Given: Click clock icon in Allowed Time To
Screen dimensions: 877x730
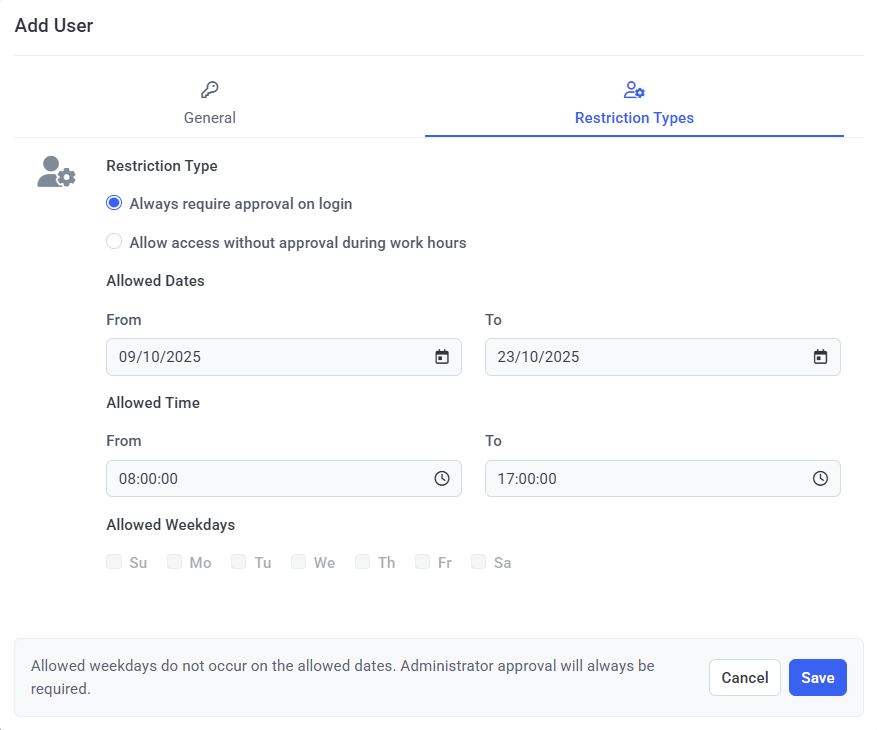Looking at the screenshot, I should coord(820,479).
